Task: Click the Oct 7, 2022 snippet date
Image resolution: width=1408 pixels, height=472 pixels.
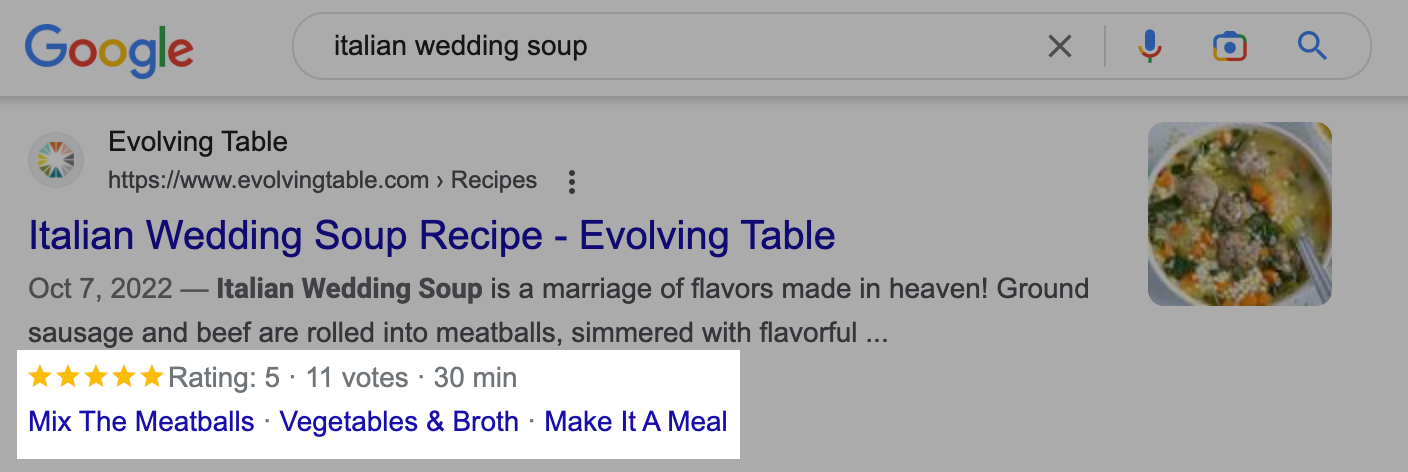Action: coord(103,290)
